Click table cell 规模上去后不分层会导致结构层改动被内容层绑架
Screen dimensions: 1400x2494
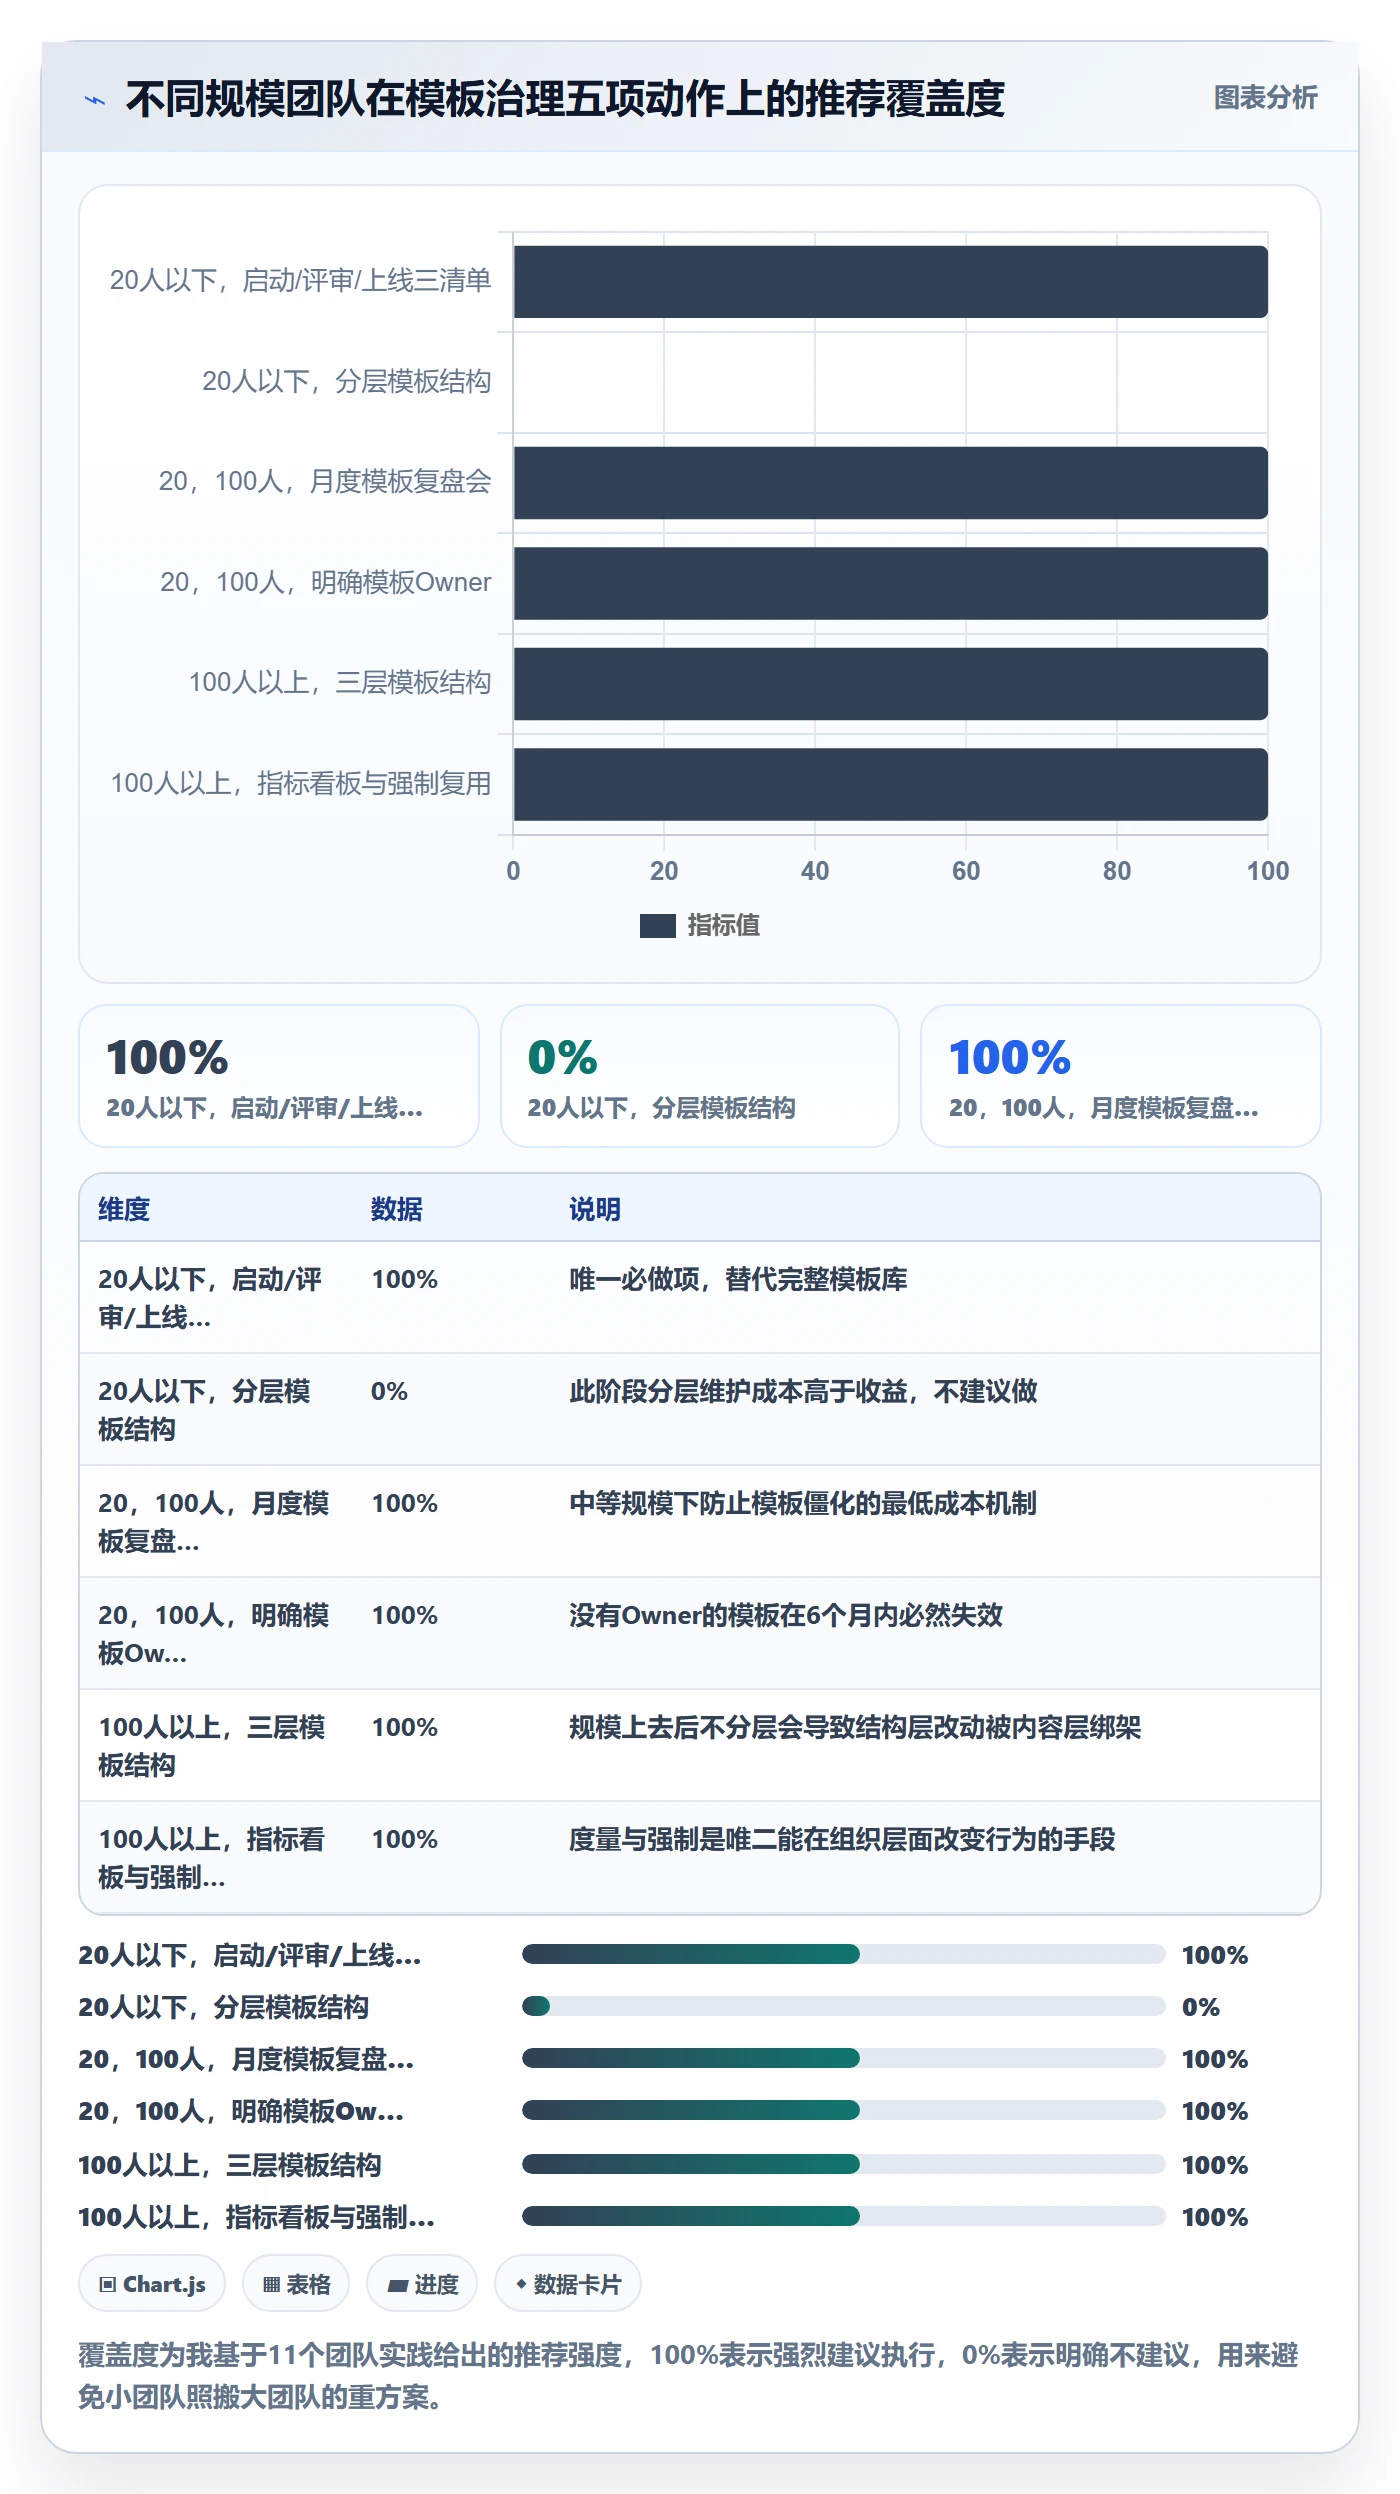[x=855, y=1727]
